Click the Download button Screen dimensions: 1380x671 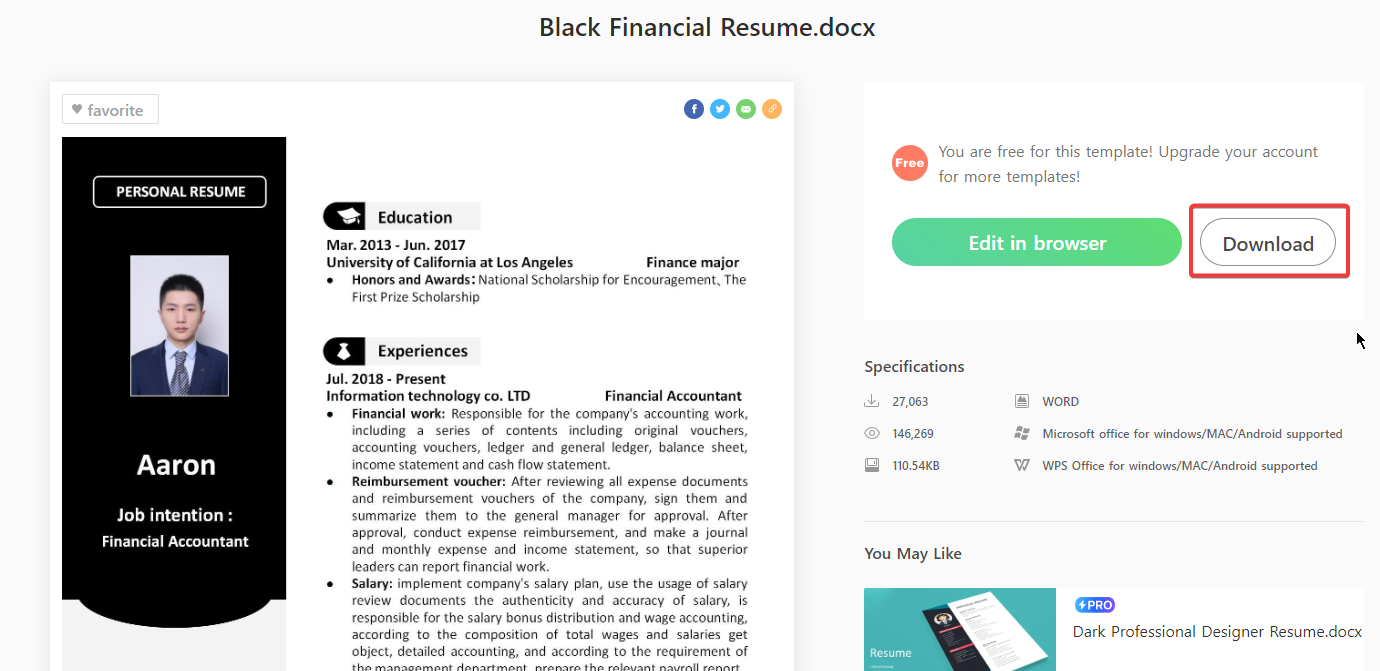click(x=1267, y=243)
